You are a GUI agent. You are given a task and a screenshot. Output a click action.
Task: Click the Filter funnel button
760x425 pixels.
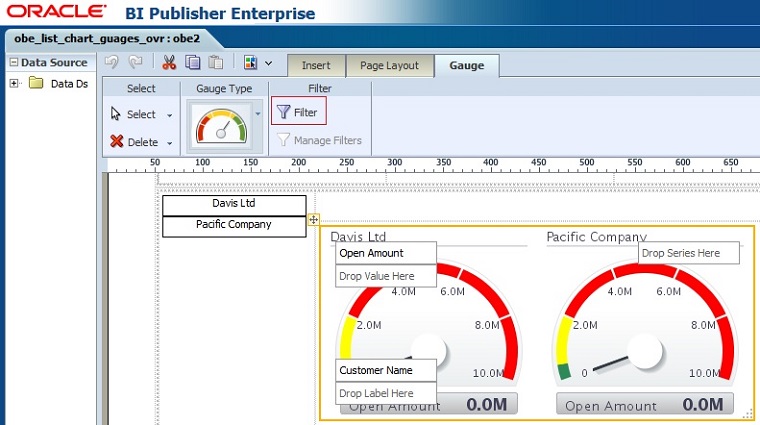[299, 112]
